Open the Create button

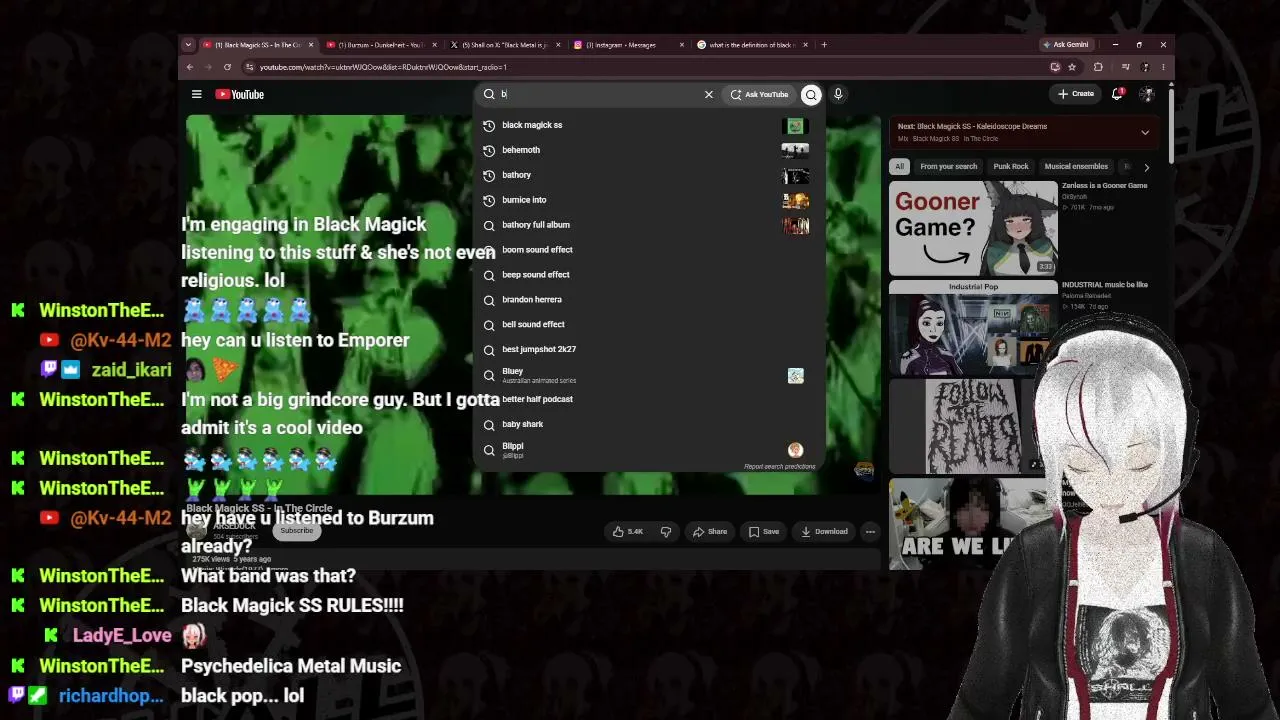[1076, 94]
